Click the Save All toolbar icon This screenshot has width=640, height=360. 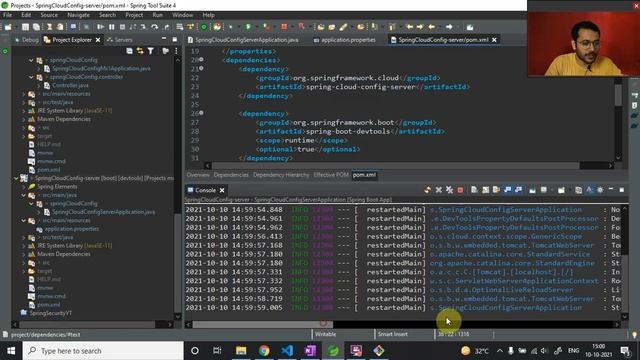[x=36, y=27]
